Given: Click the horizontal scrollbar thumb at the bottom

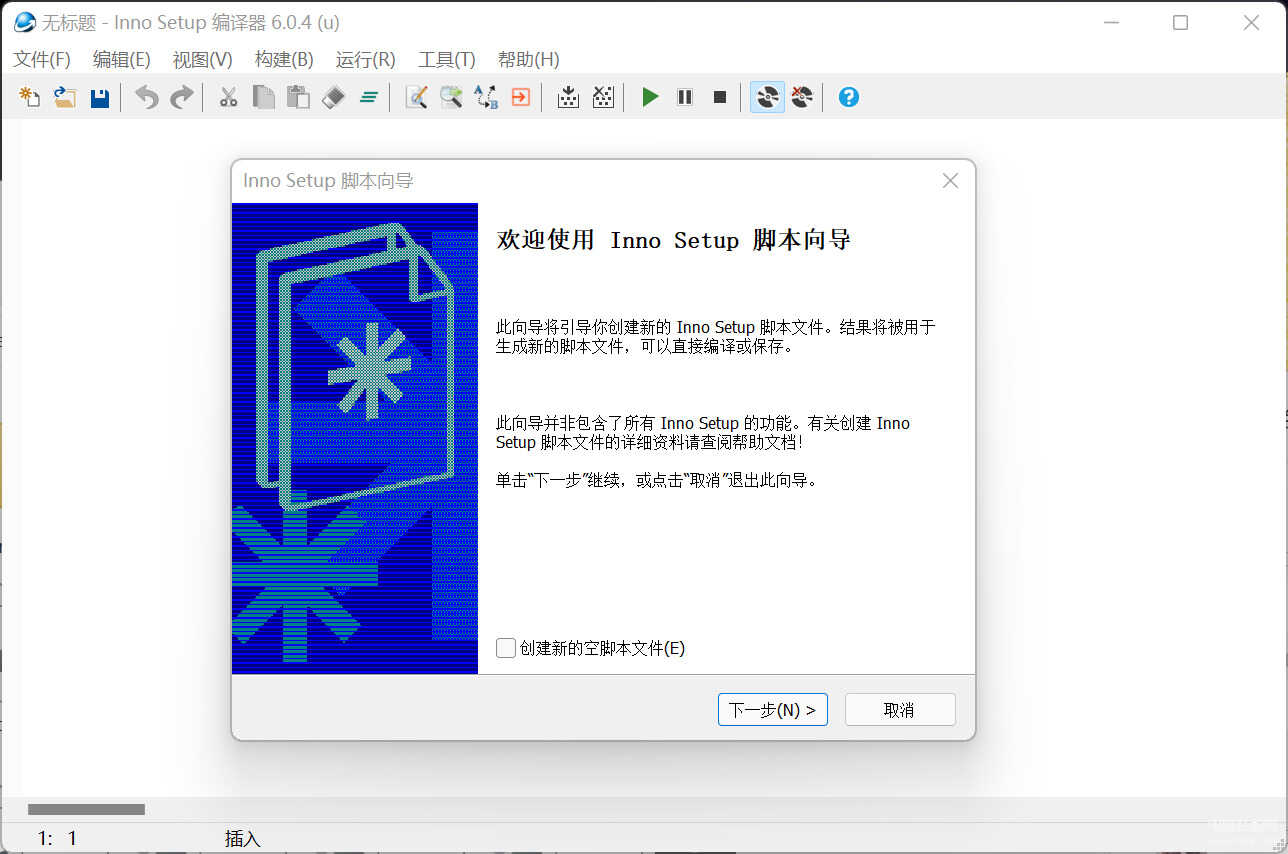Looking at the screenshot, I should 86,809.
